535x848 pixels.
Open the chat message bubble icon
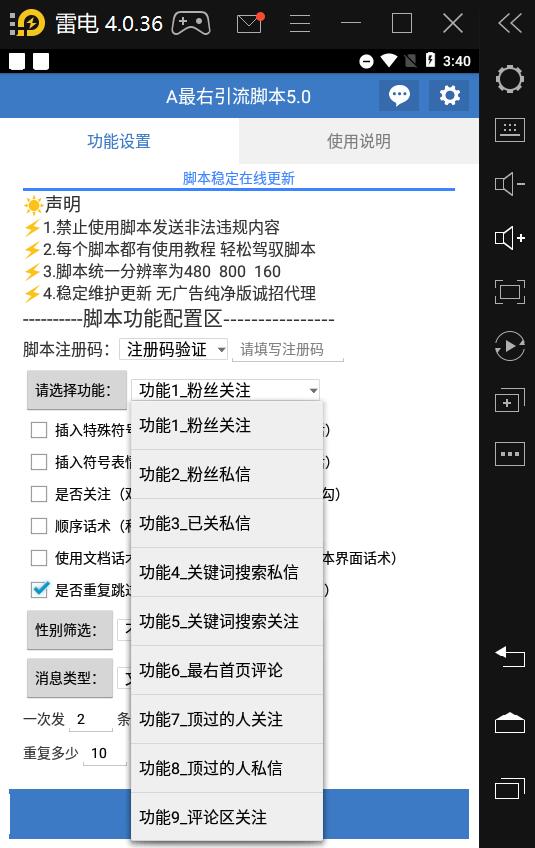[x=399, y=96]
